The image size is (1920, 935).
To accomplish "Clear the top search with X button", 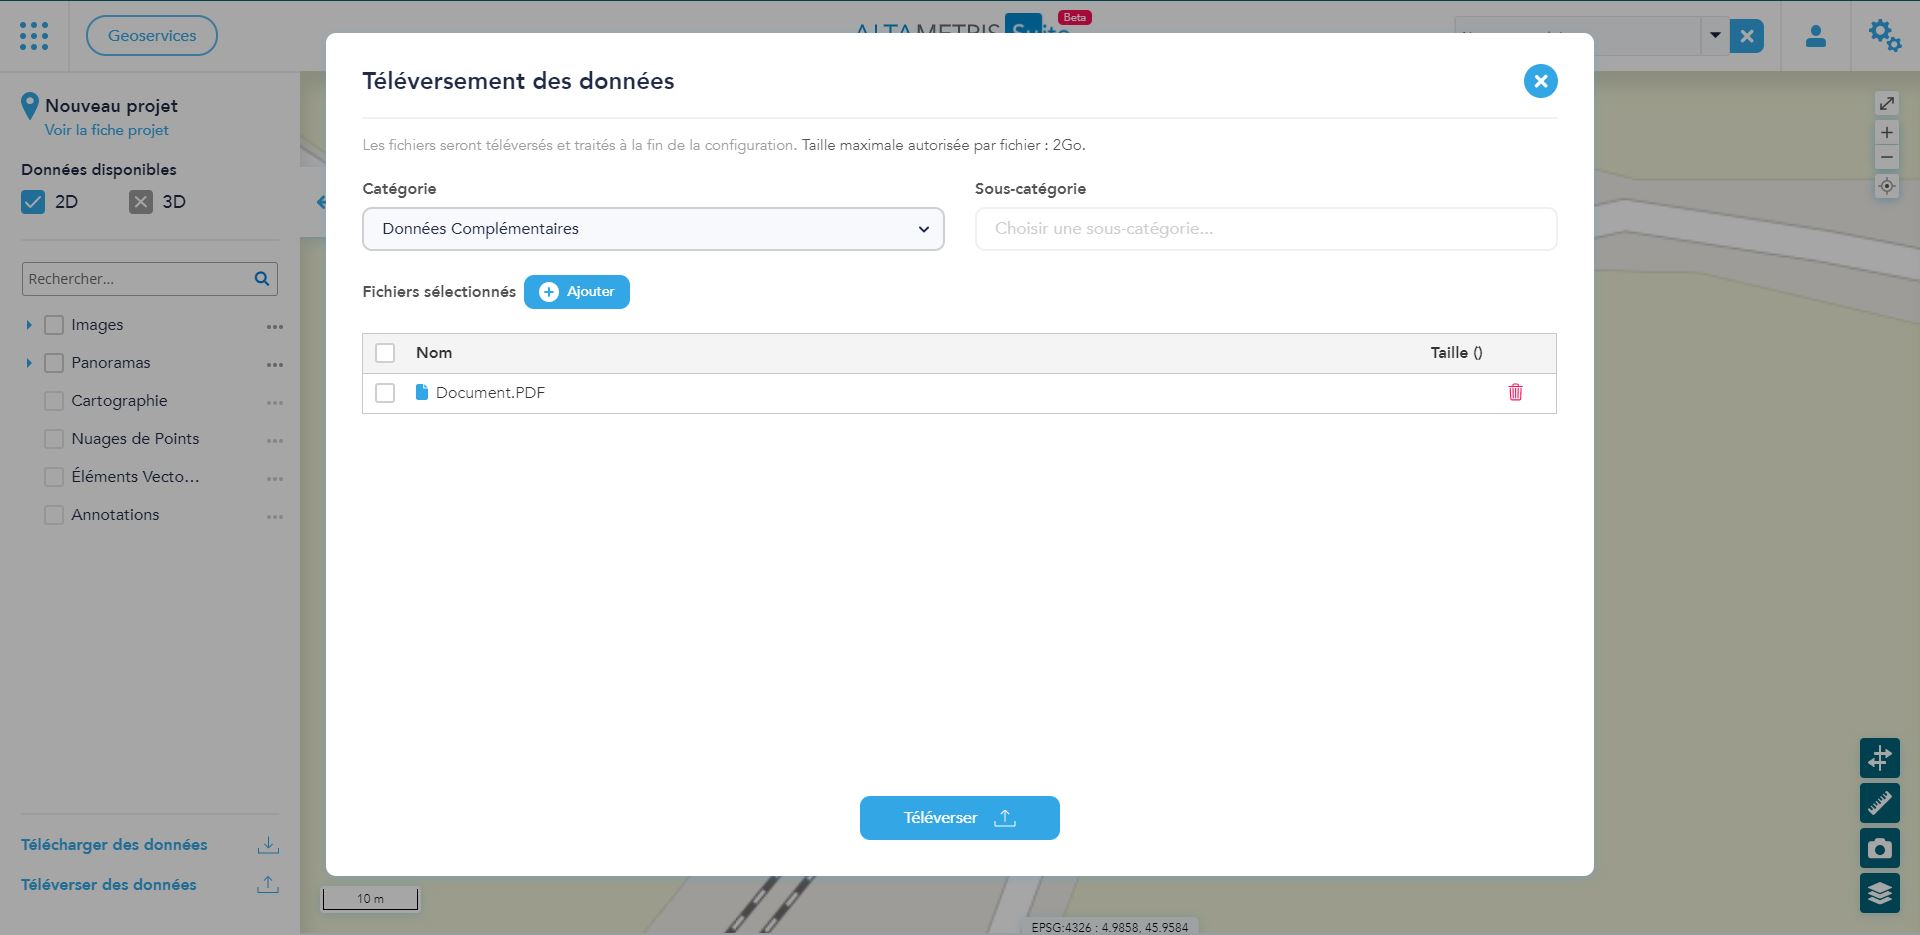I will click(x=1747, y=36).
